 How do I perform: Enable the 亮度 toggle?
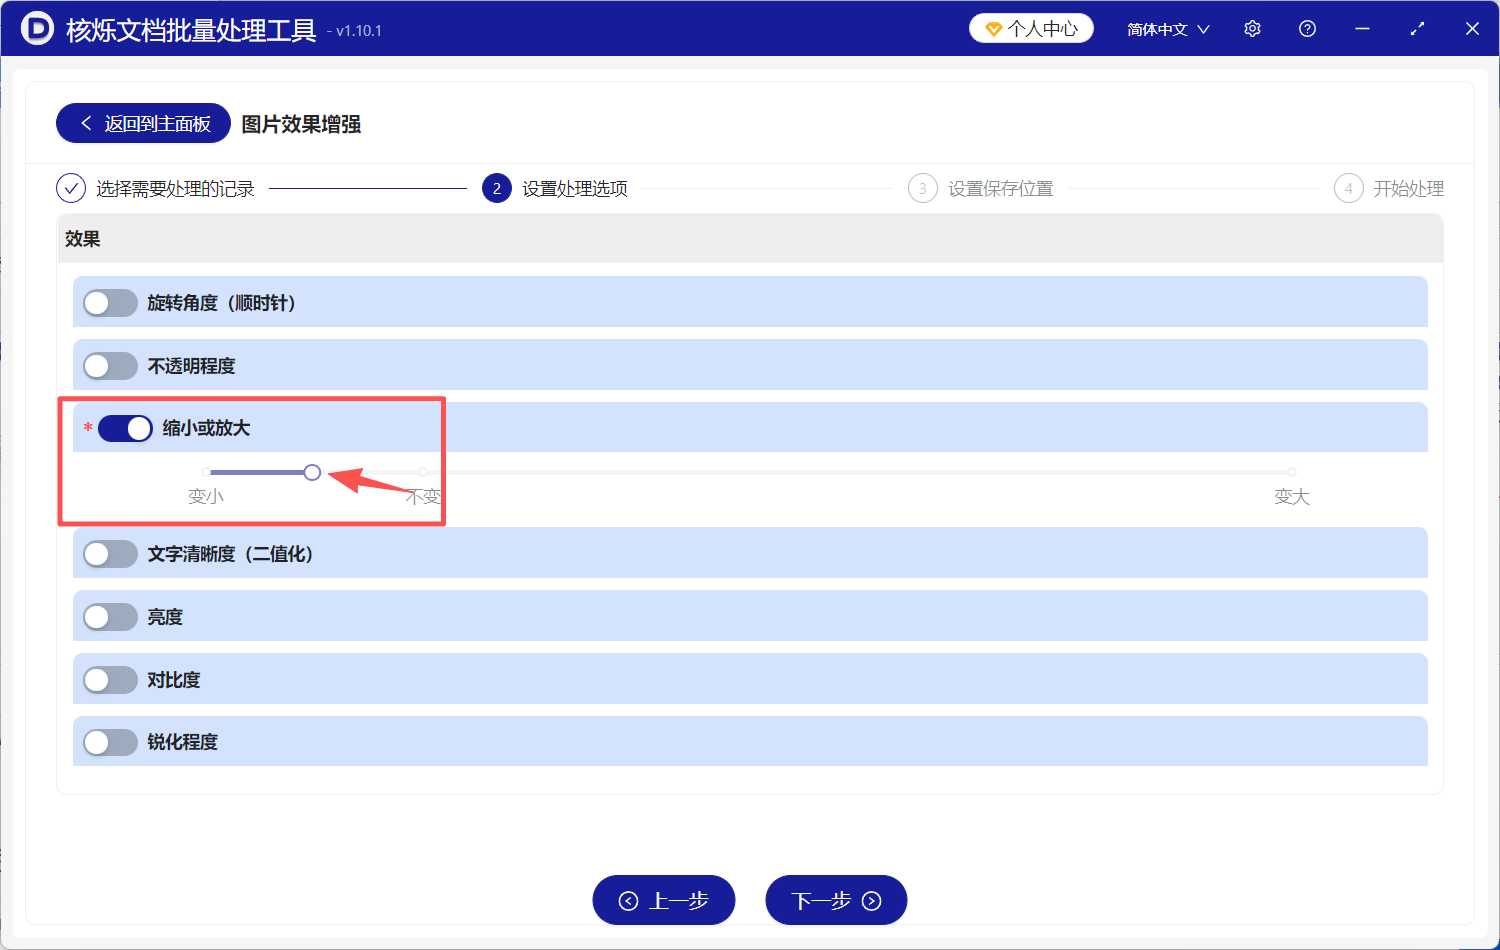[x=110, y=616]
